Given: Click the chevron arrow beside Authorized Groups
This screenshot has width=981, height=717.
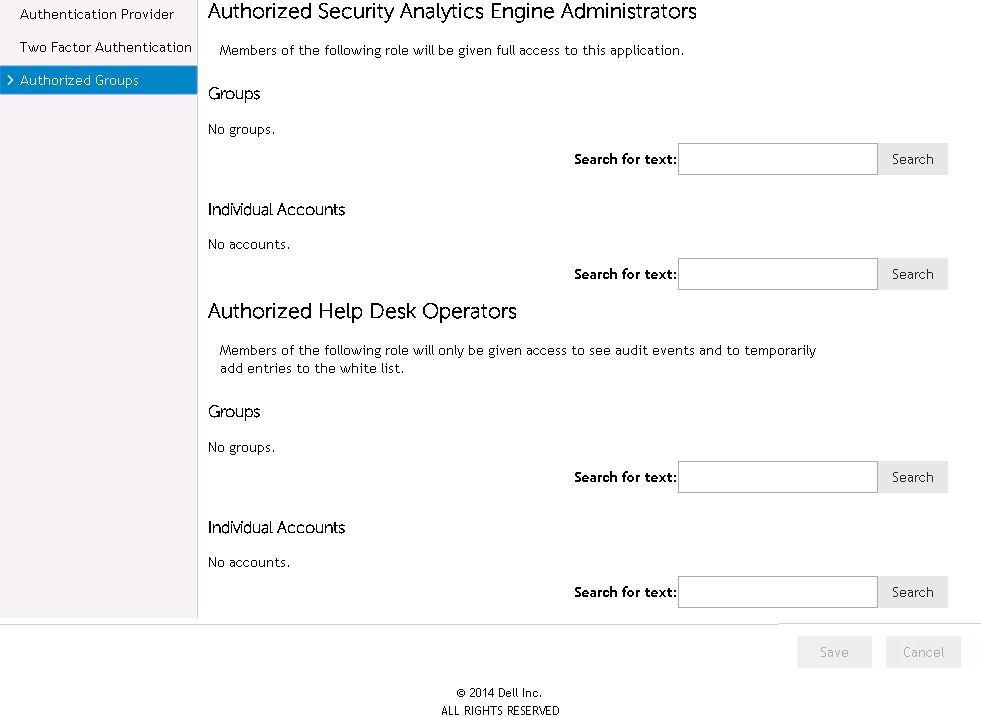Looking at the screenshot, I should click(x=10, y=80).
